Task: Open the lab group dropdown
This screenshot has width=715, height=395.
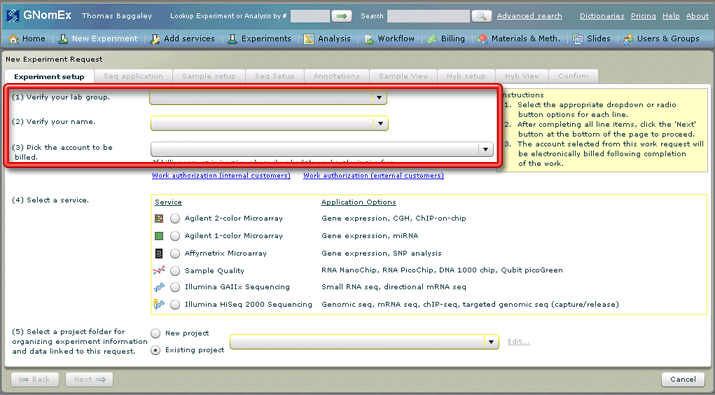Action: [268, 98]
